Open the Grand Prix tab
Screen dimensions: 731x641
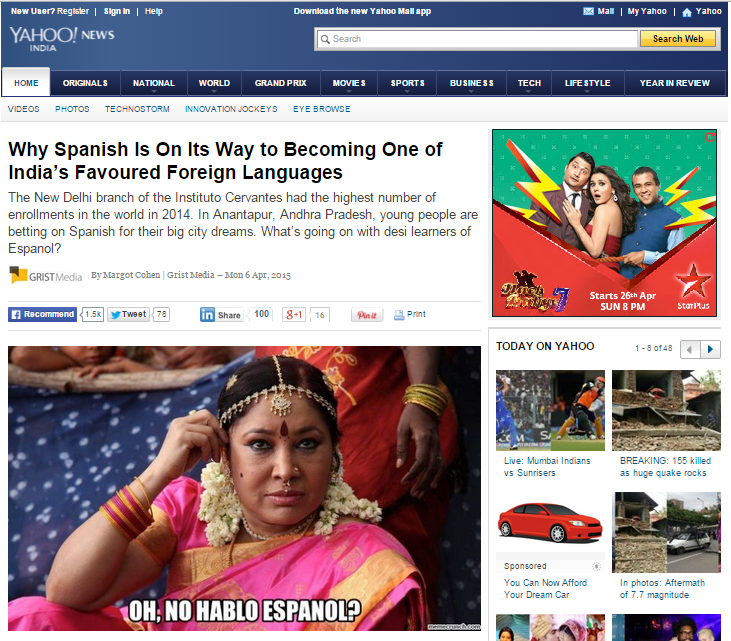(x=281, y=83)
